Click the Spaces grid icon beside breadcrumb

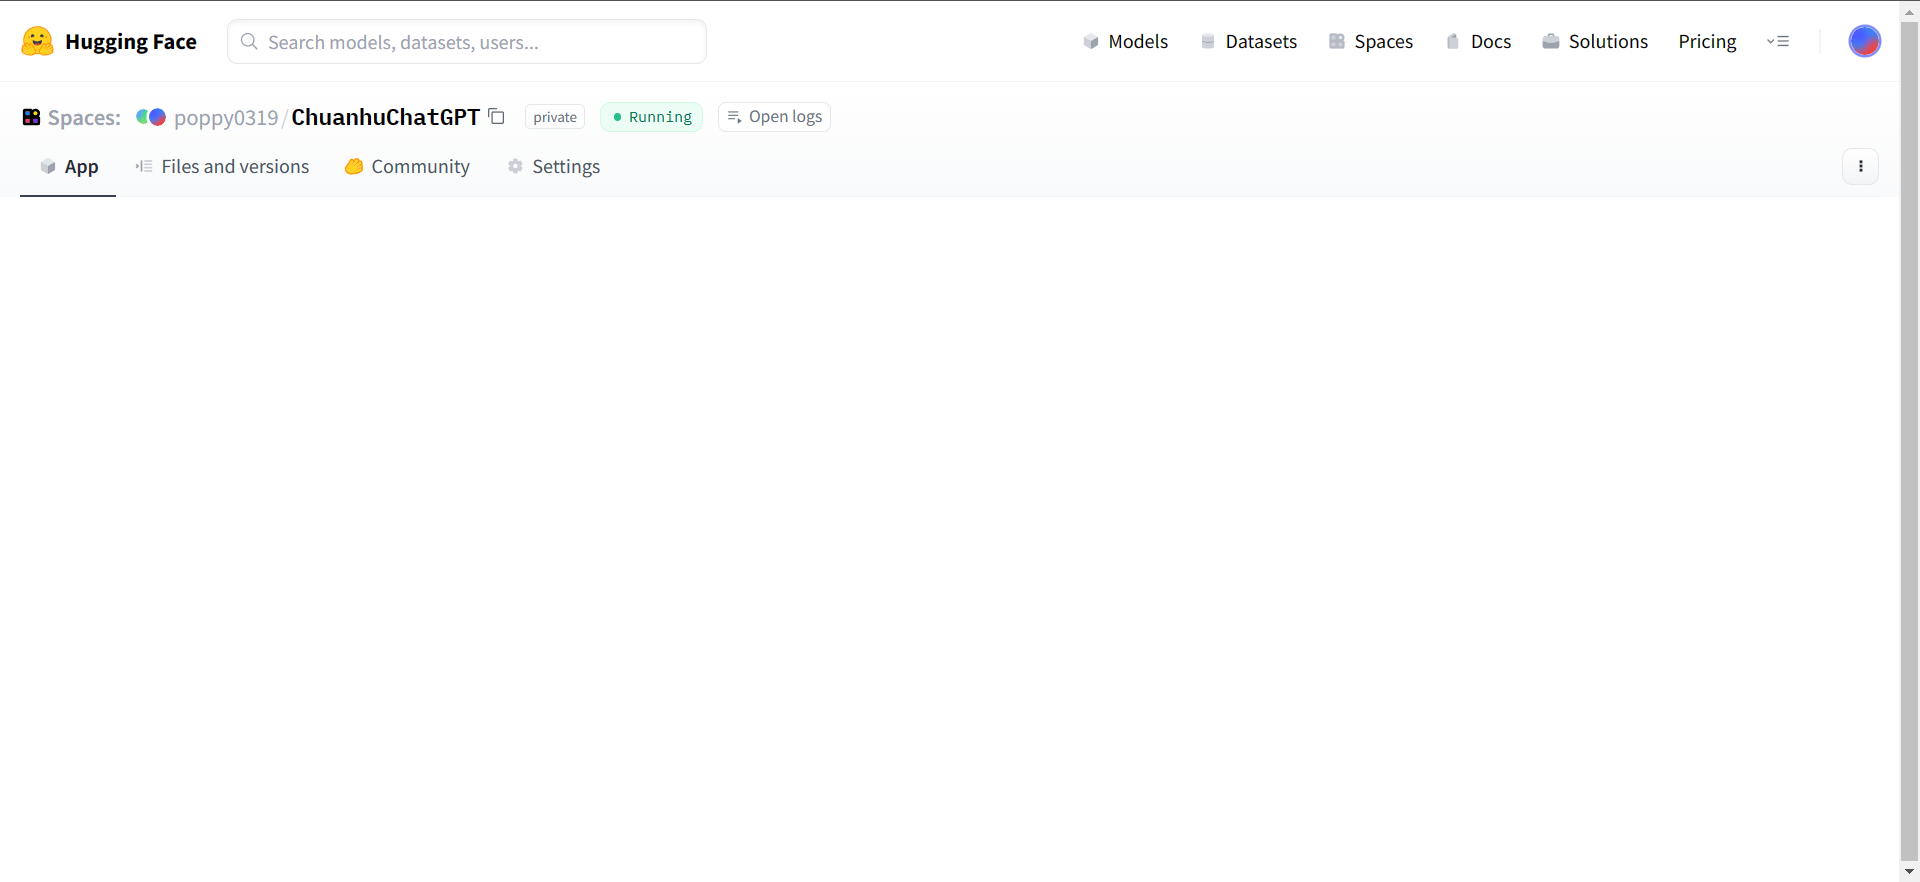pos(32,117)
